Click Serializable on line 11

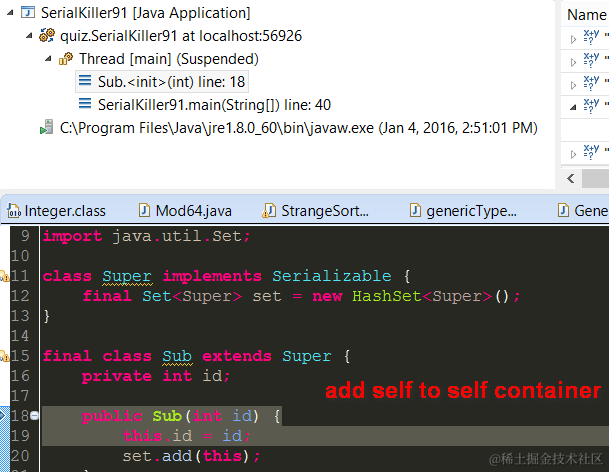(x=332, y=276)
